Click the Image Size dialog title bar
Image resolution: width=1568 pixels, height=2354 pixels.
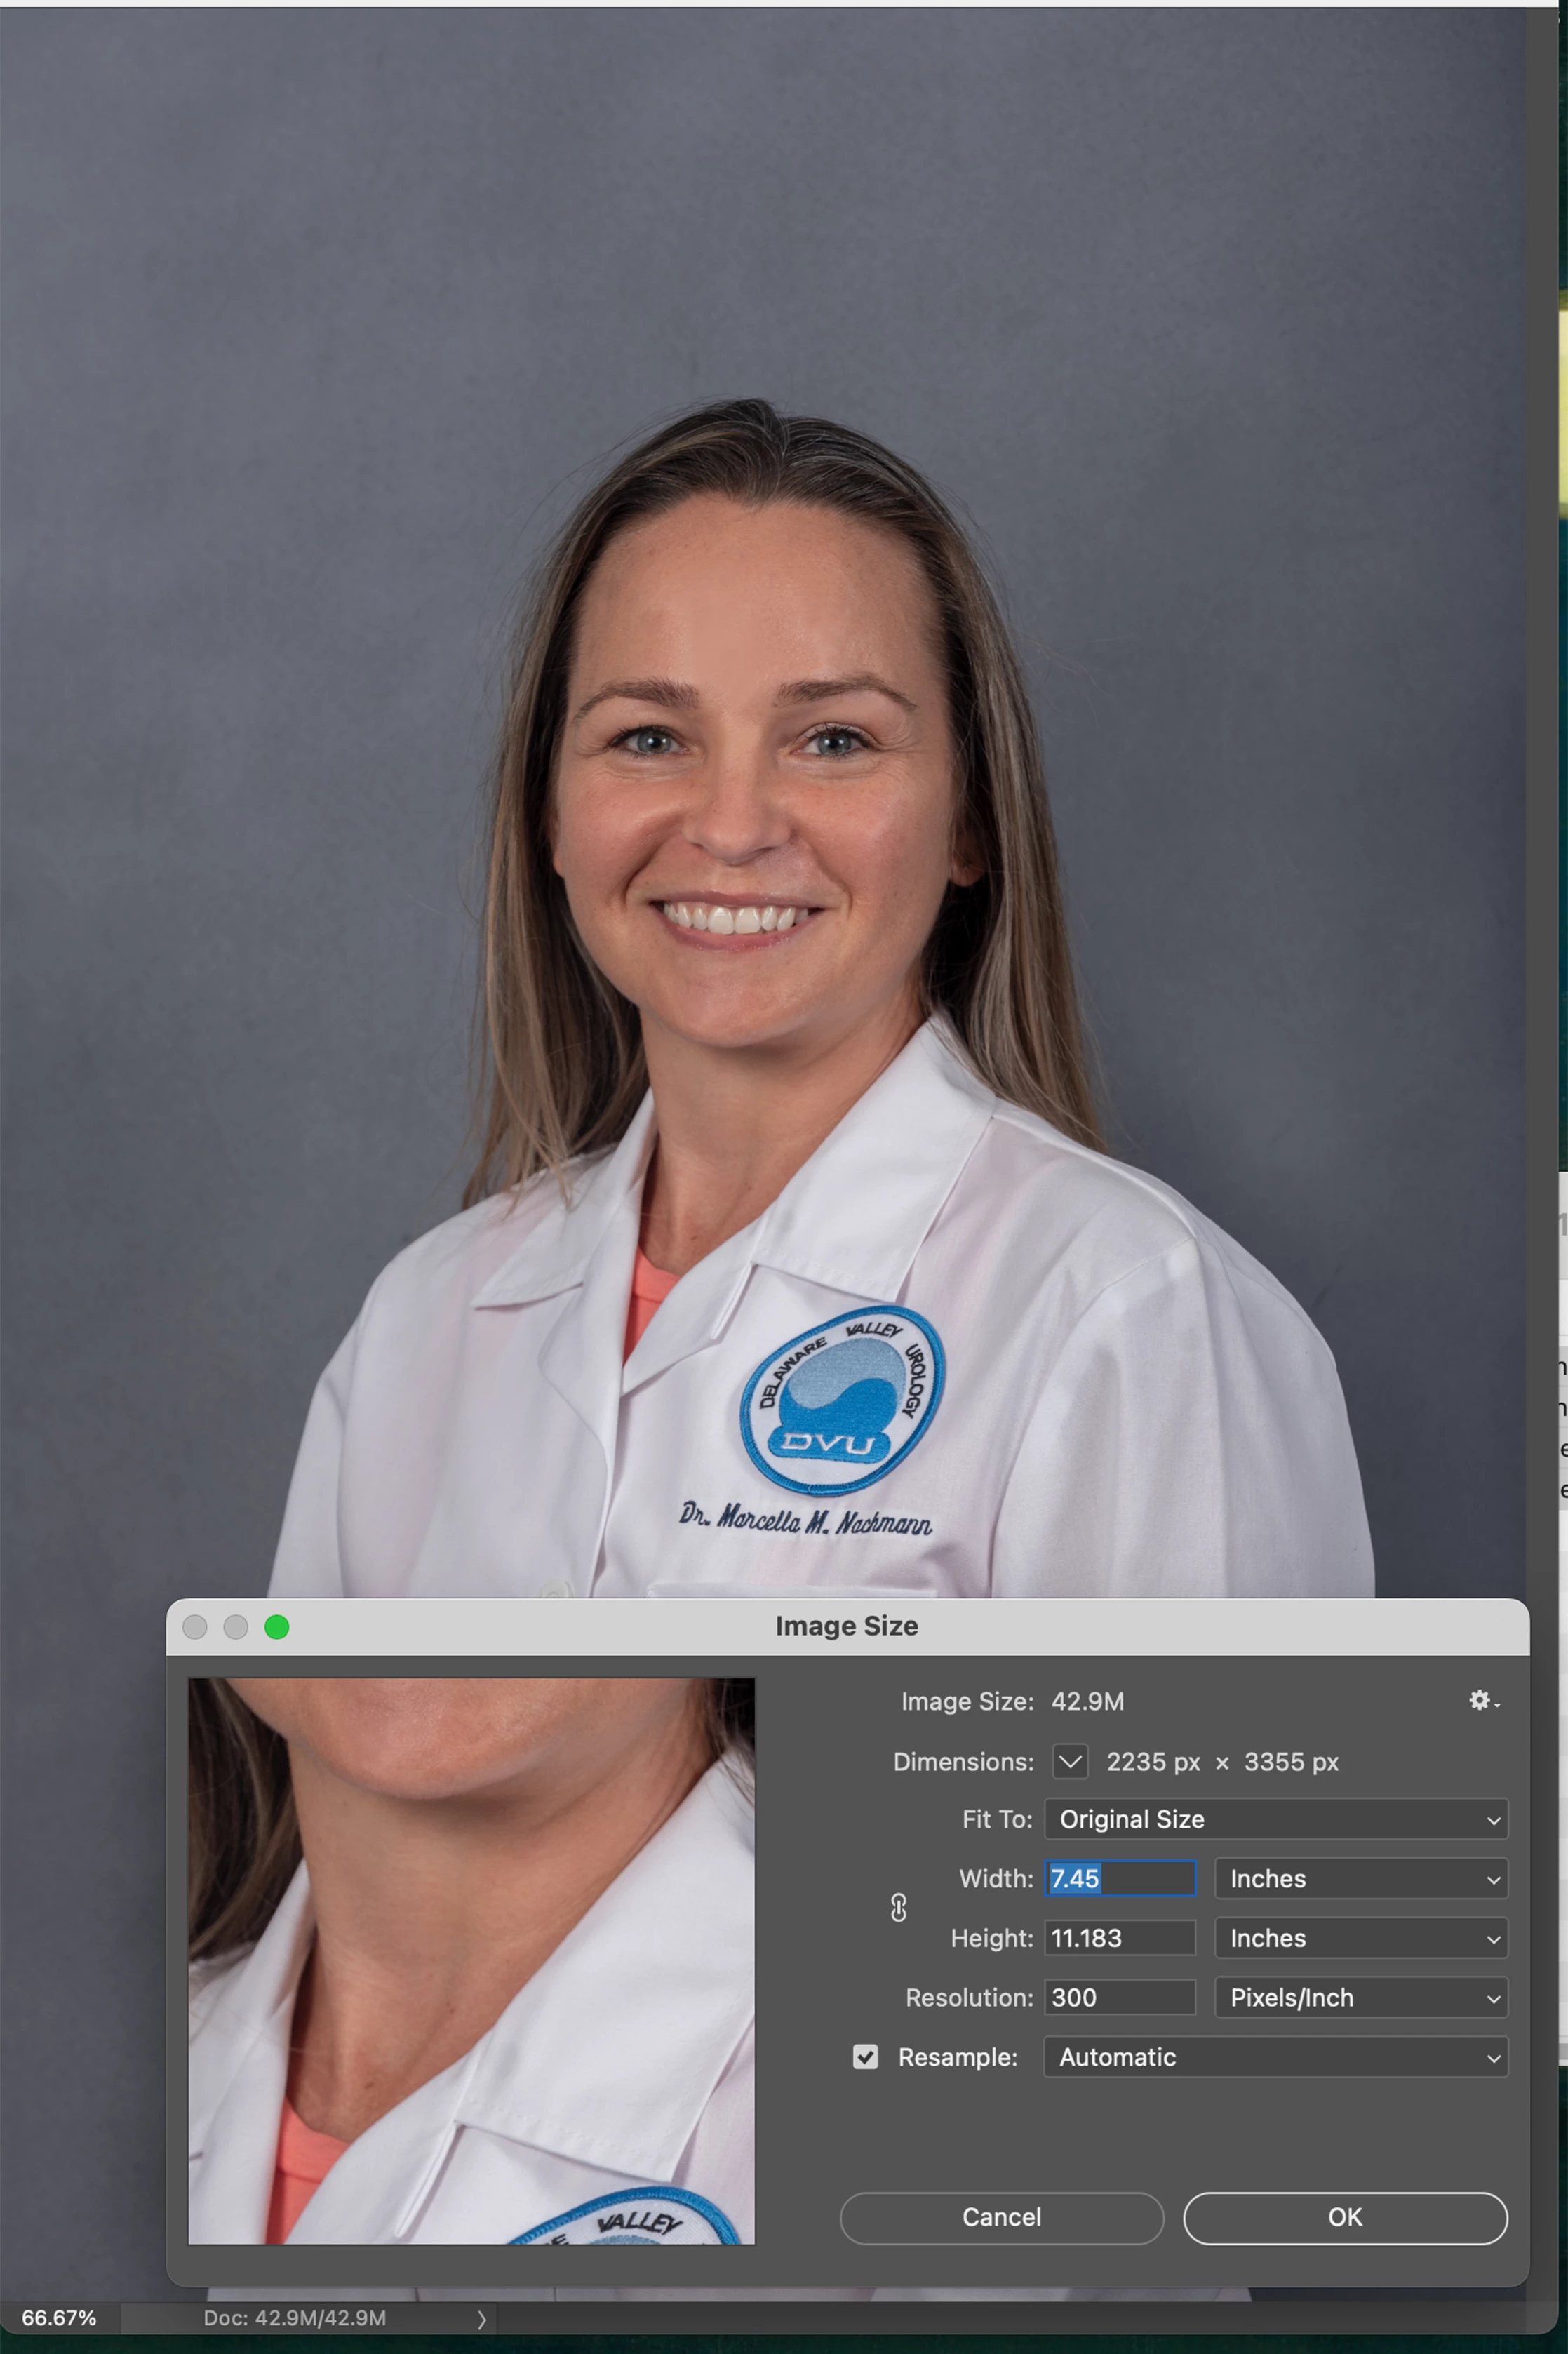pyautogui.click(x=846, y=1626)
